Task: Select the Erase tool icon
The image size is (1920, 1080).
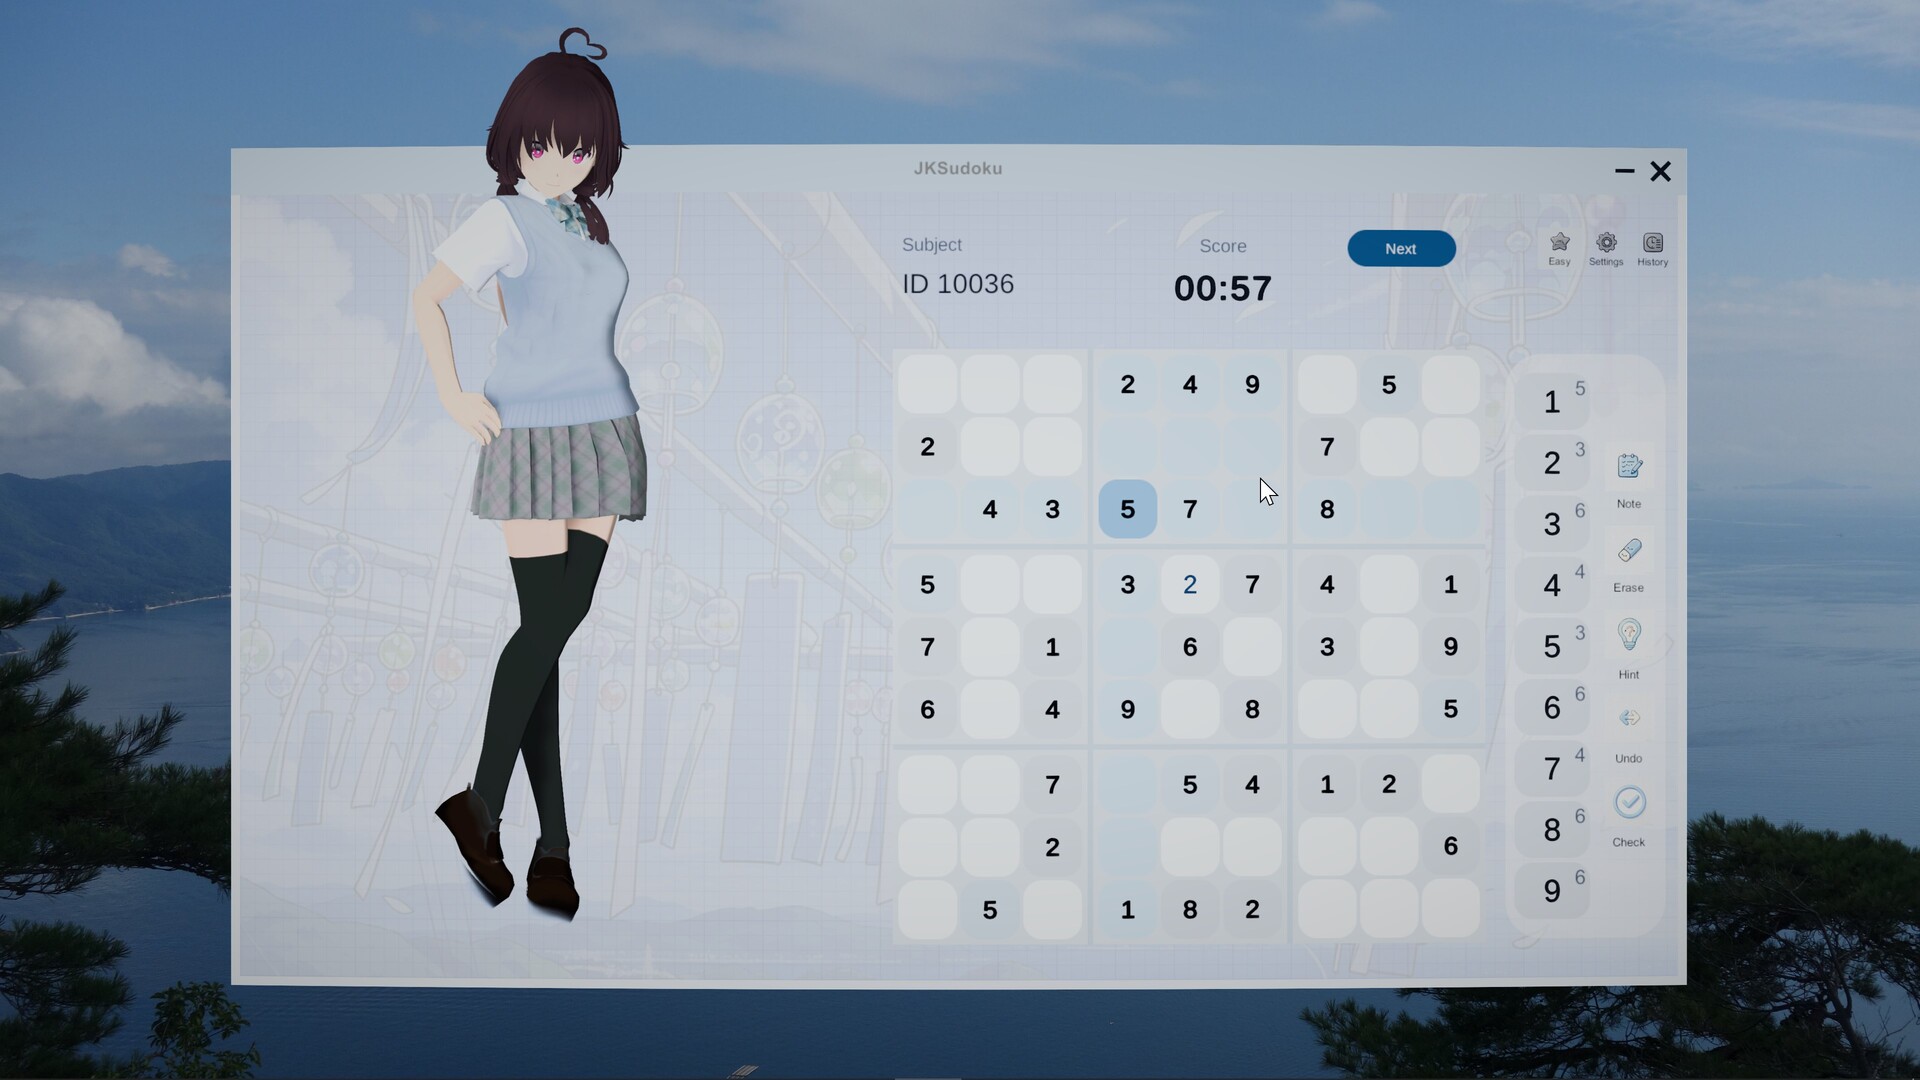Action: pos(1629,550)
